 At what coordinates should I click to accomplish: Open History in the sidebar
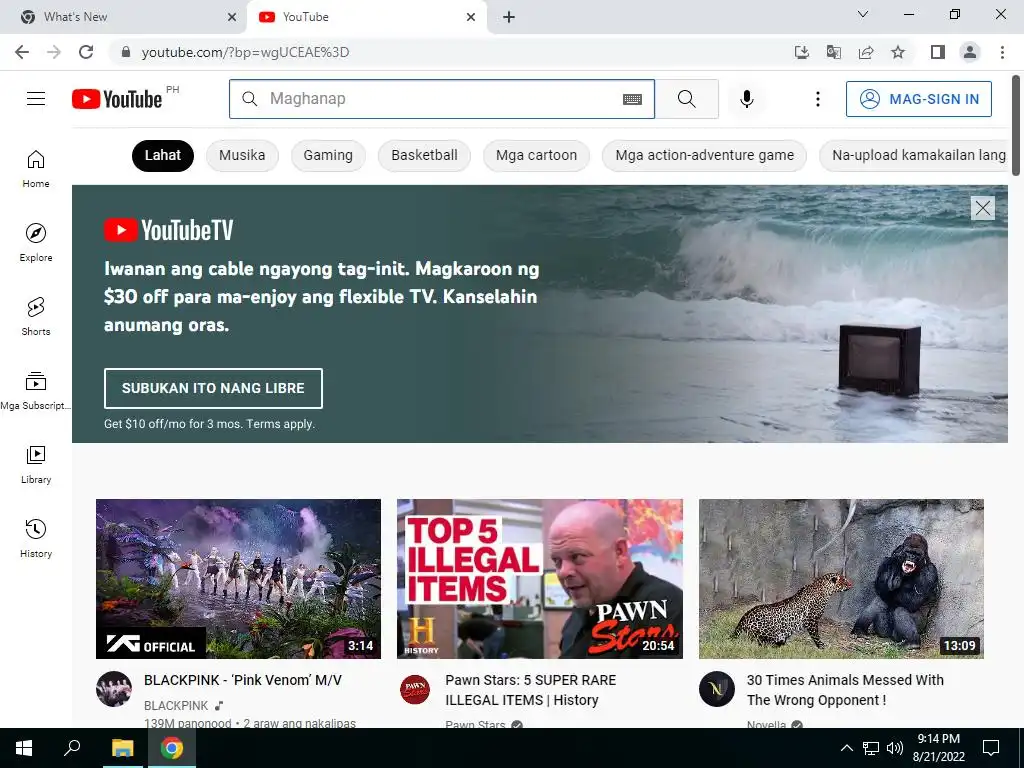click(x=36, y=538)
